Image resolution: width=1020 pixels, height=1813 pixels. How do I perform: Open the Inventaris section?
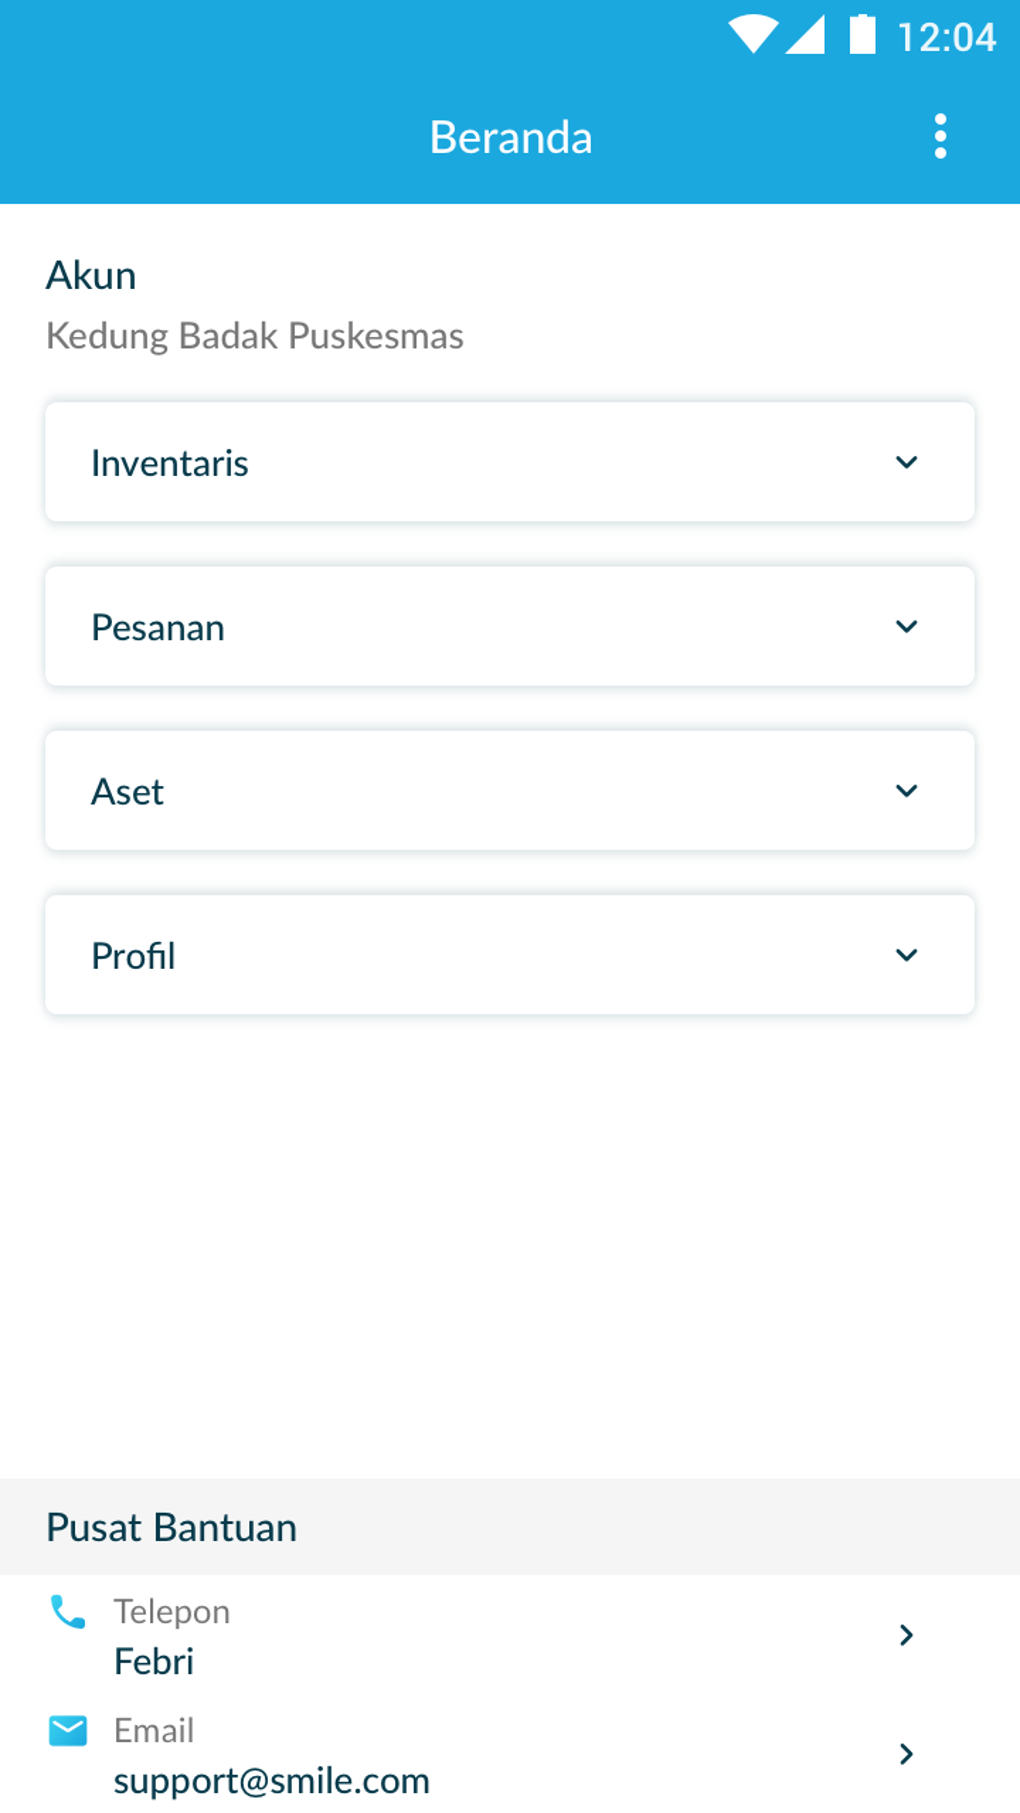(x=170, y=463)
